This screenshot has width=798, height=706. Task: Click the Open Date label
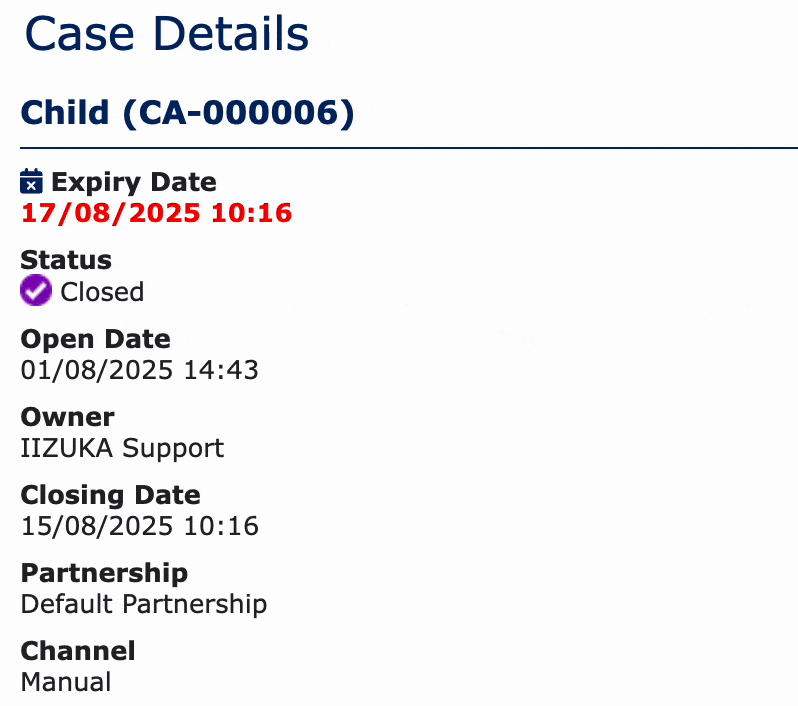click(96, 339)
